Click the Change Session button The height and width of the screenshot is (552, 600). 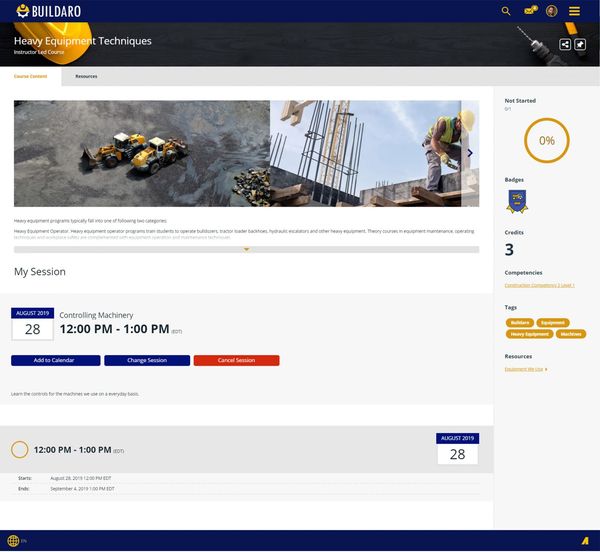(x=147, y=360)
